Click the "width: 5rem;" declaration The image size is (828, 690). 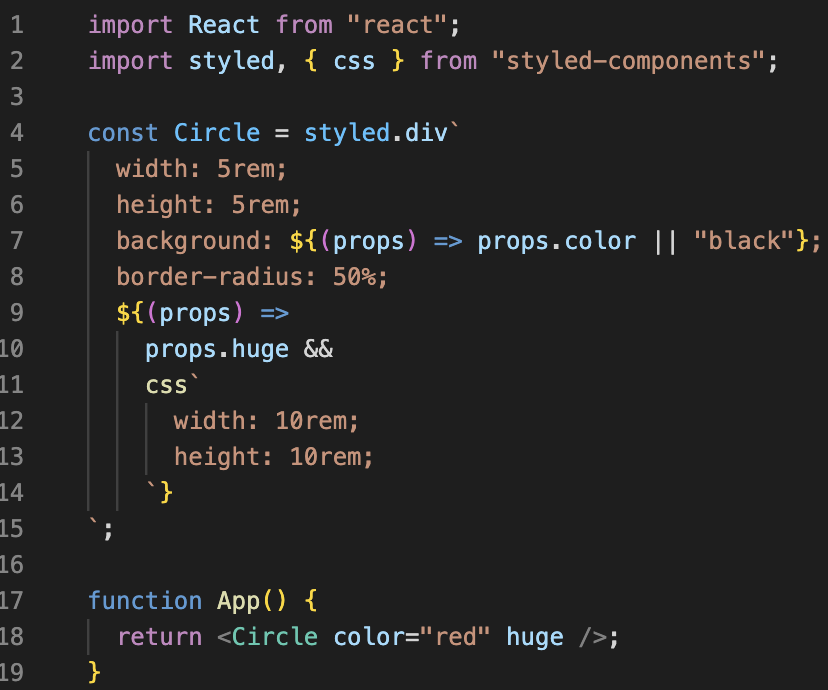[x=201, y=168]
